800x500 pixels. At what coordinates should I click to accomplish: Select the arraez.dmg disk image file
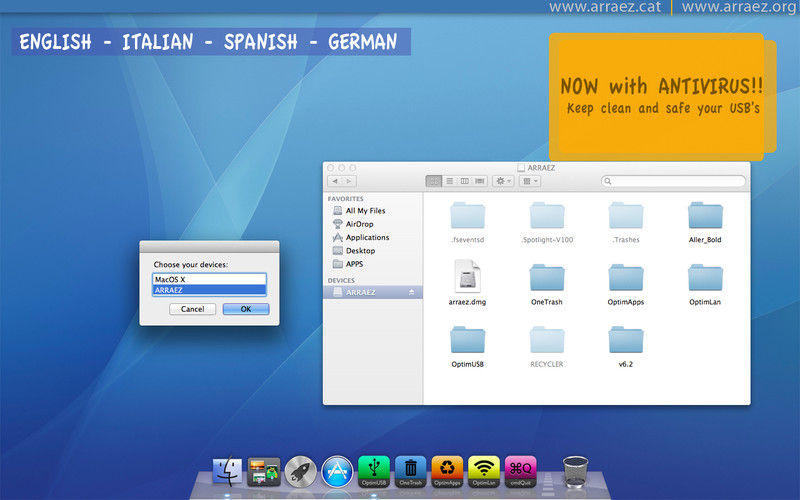coord(467,283)
